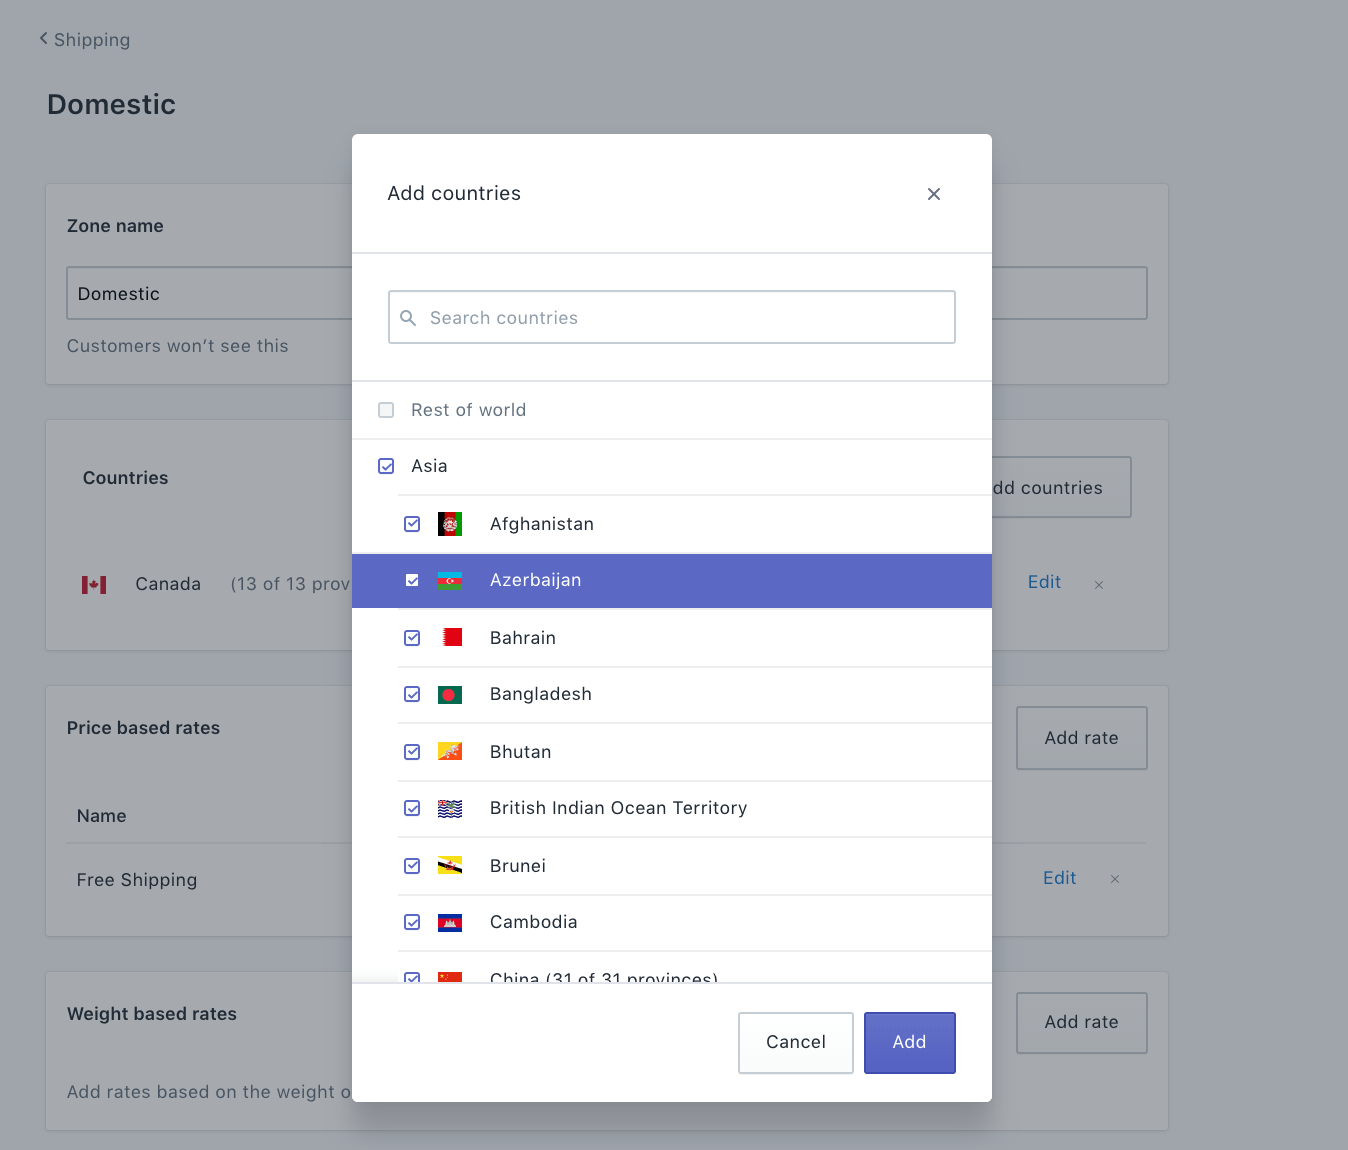The height and width of the screenshot is (1150, 1348).
Task: Uncheck the Asia region checkbox
Action: tap(386, 466)
